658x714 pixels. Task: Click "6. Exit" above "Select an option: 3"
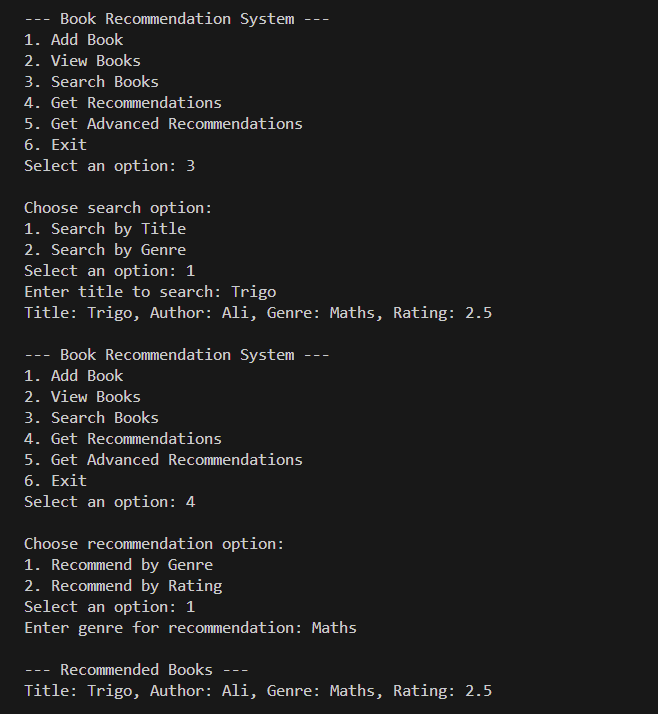pyautogui.click(x=56, y=145)
